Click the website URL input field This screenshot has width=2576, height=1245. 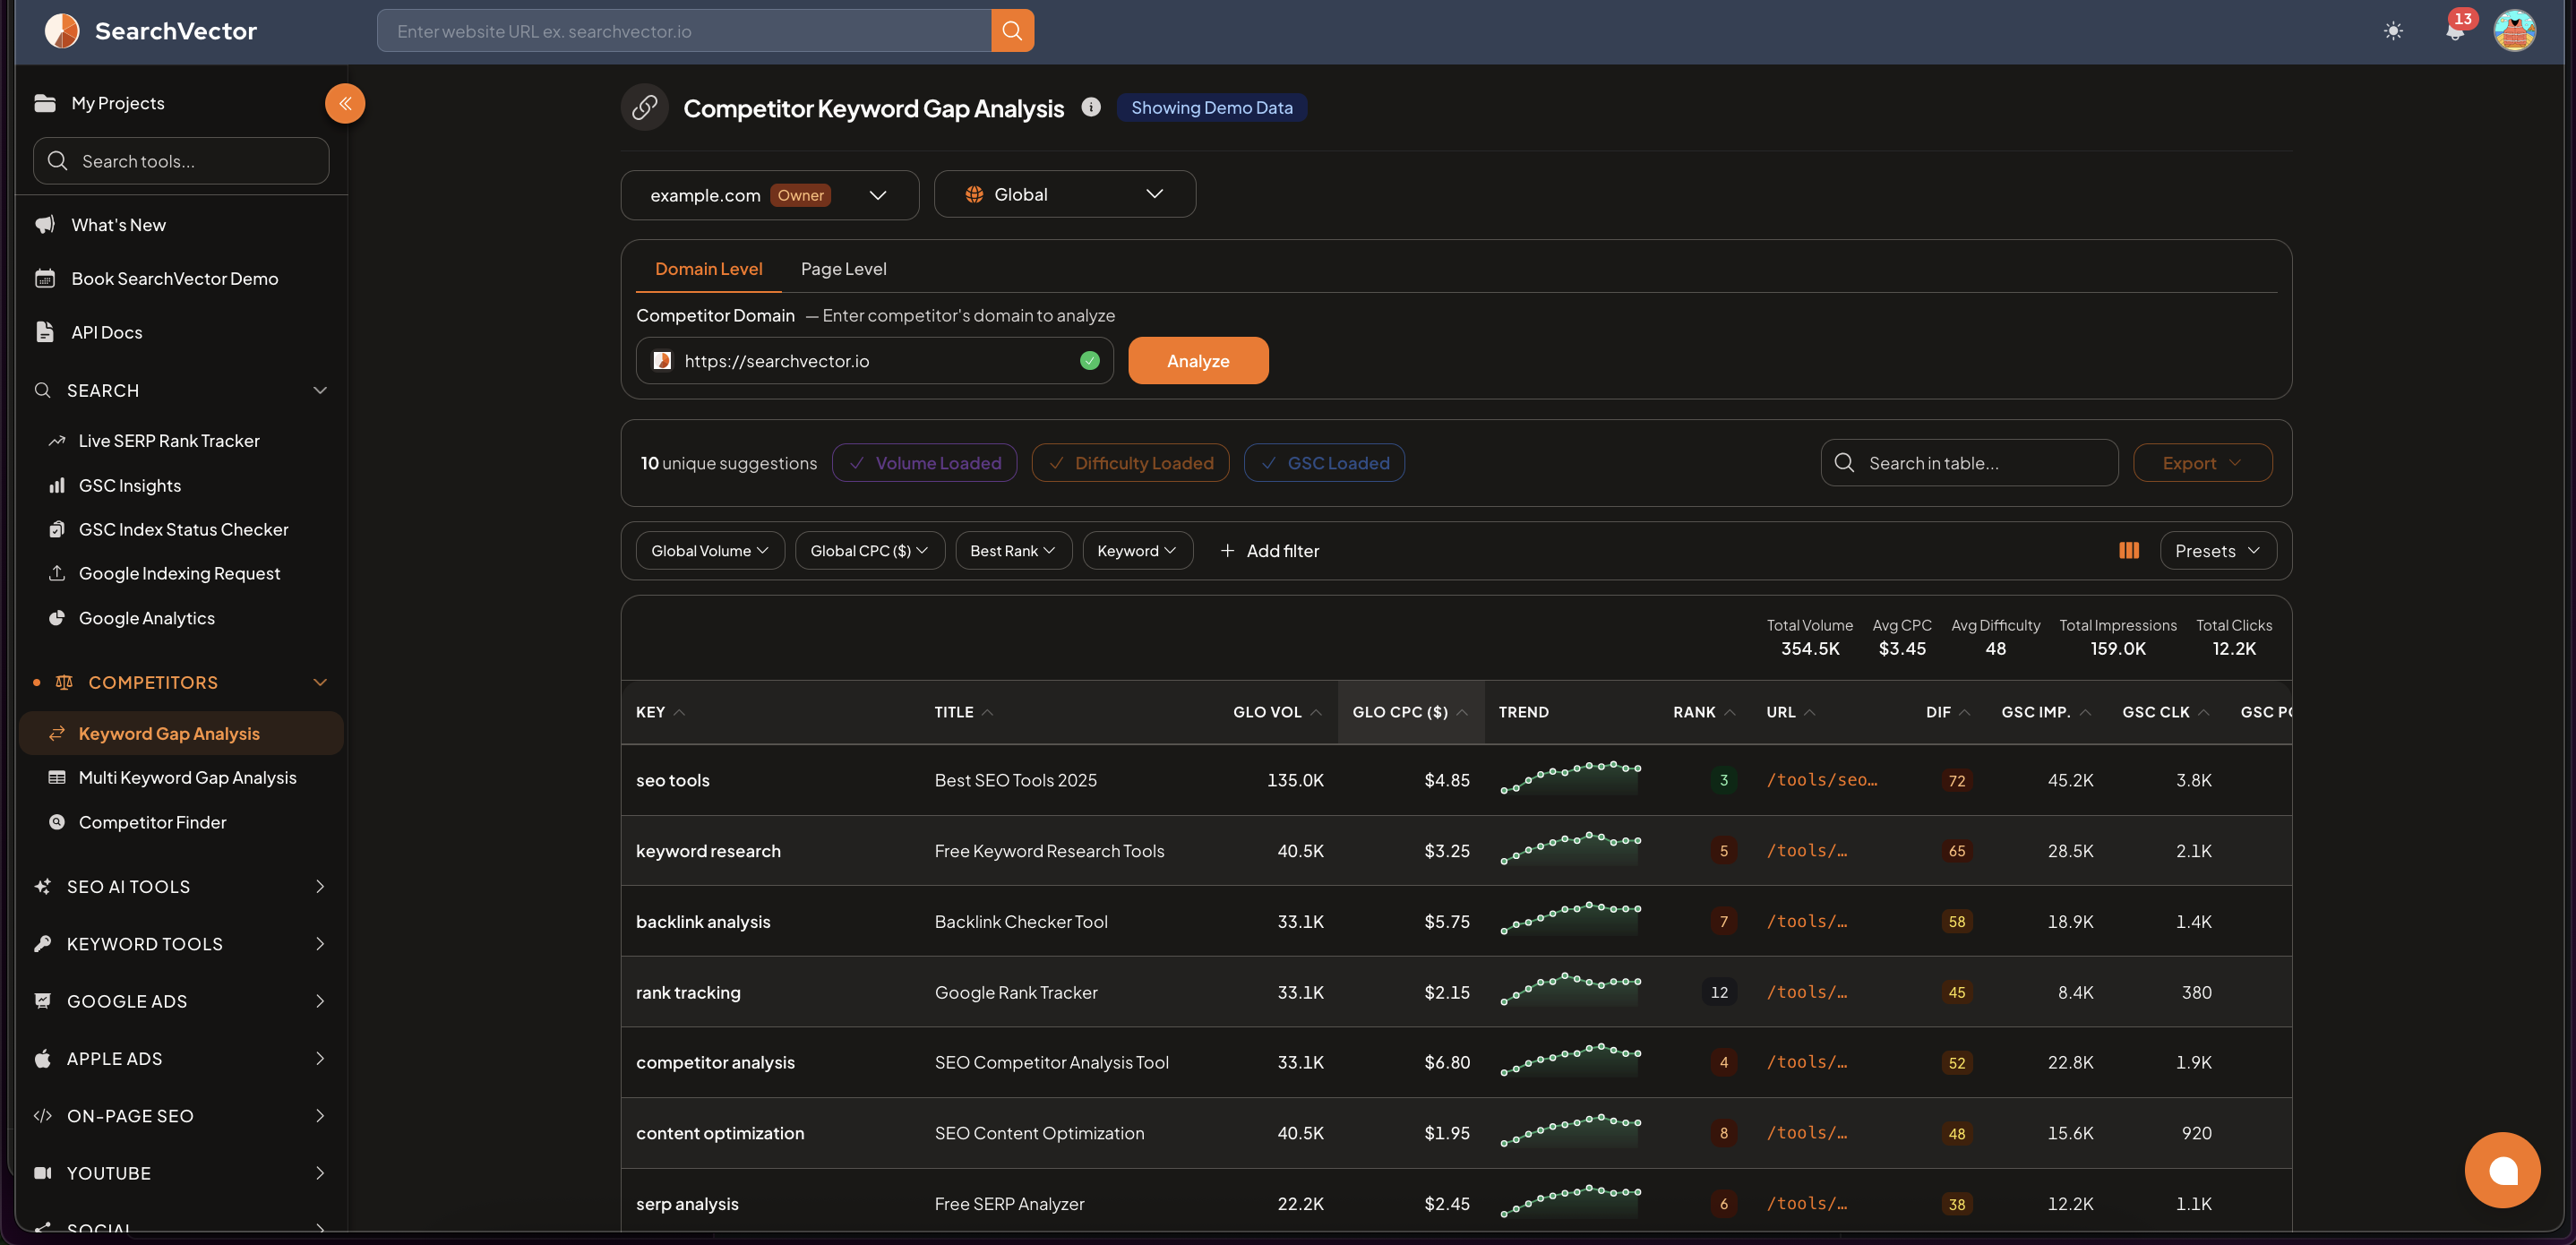pos(684,31)
